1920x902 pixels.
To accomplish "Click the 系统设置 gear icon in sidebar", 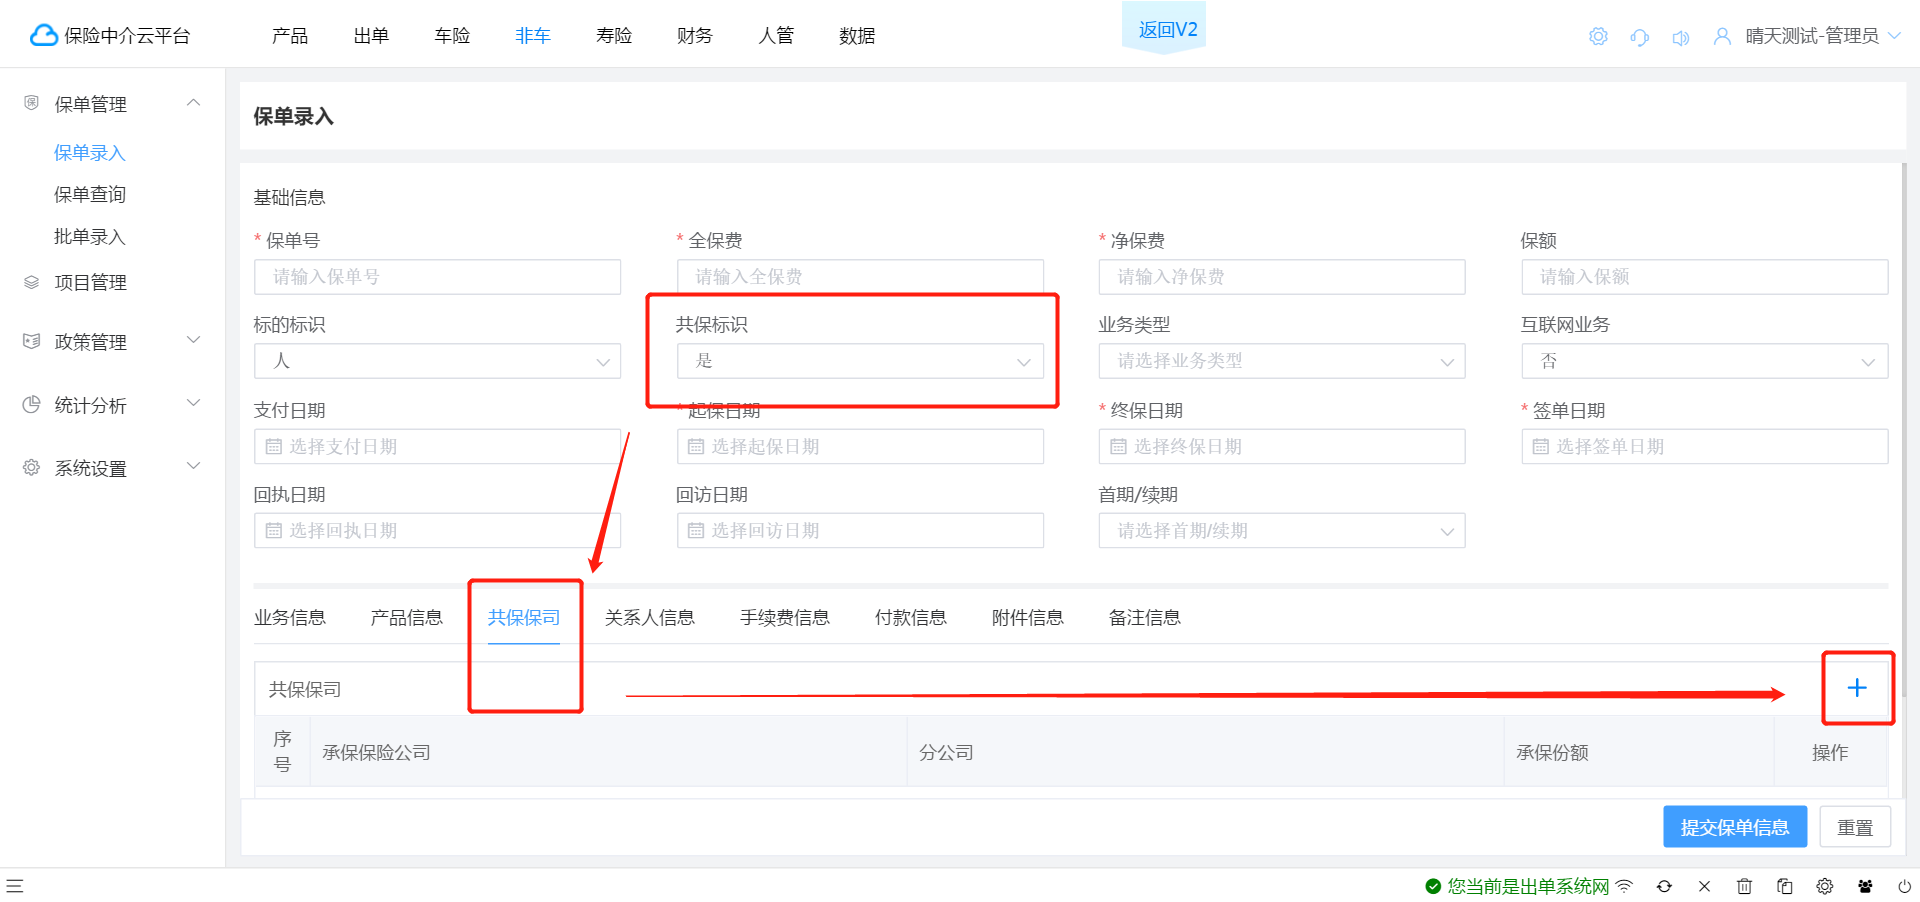I will tap(32, 468).
